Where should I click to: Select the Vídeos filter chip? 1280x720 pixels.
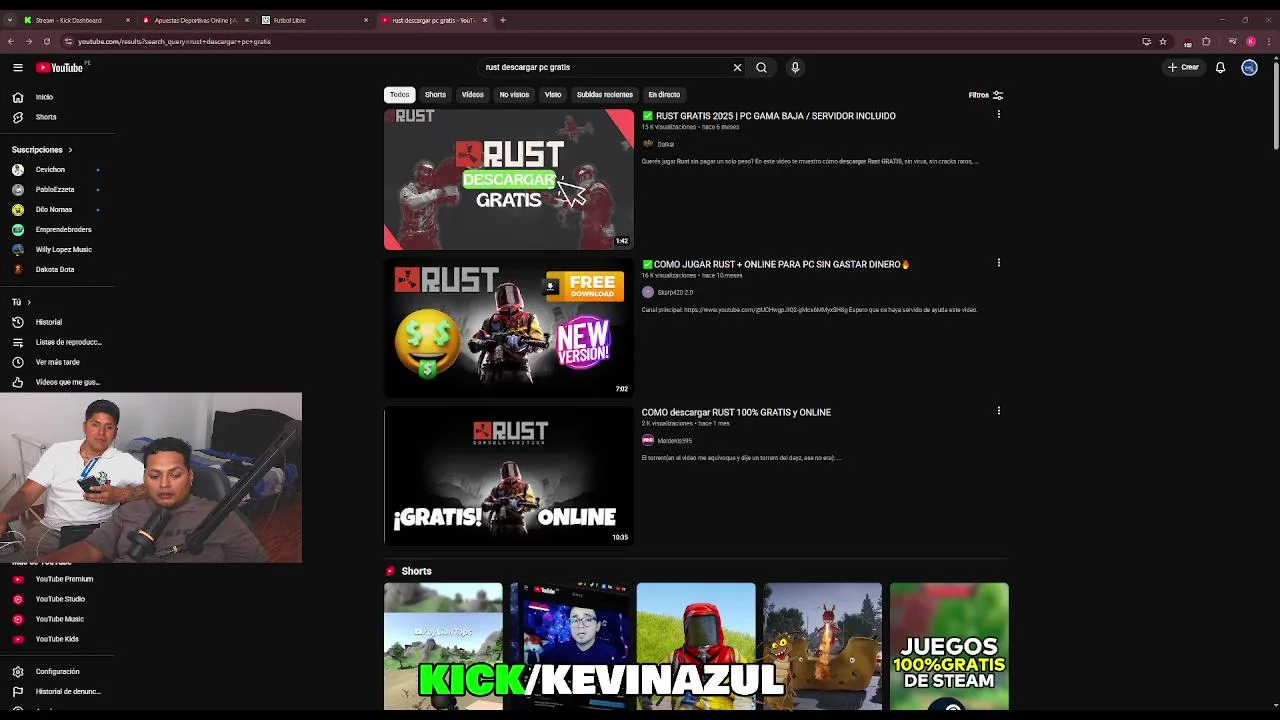[x=472, y=95]
